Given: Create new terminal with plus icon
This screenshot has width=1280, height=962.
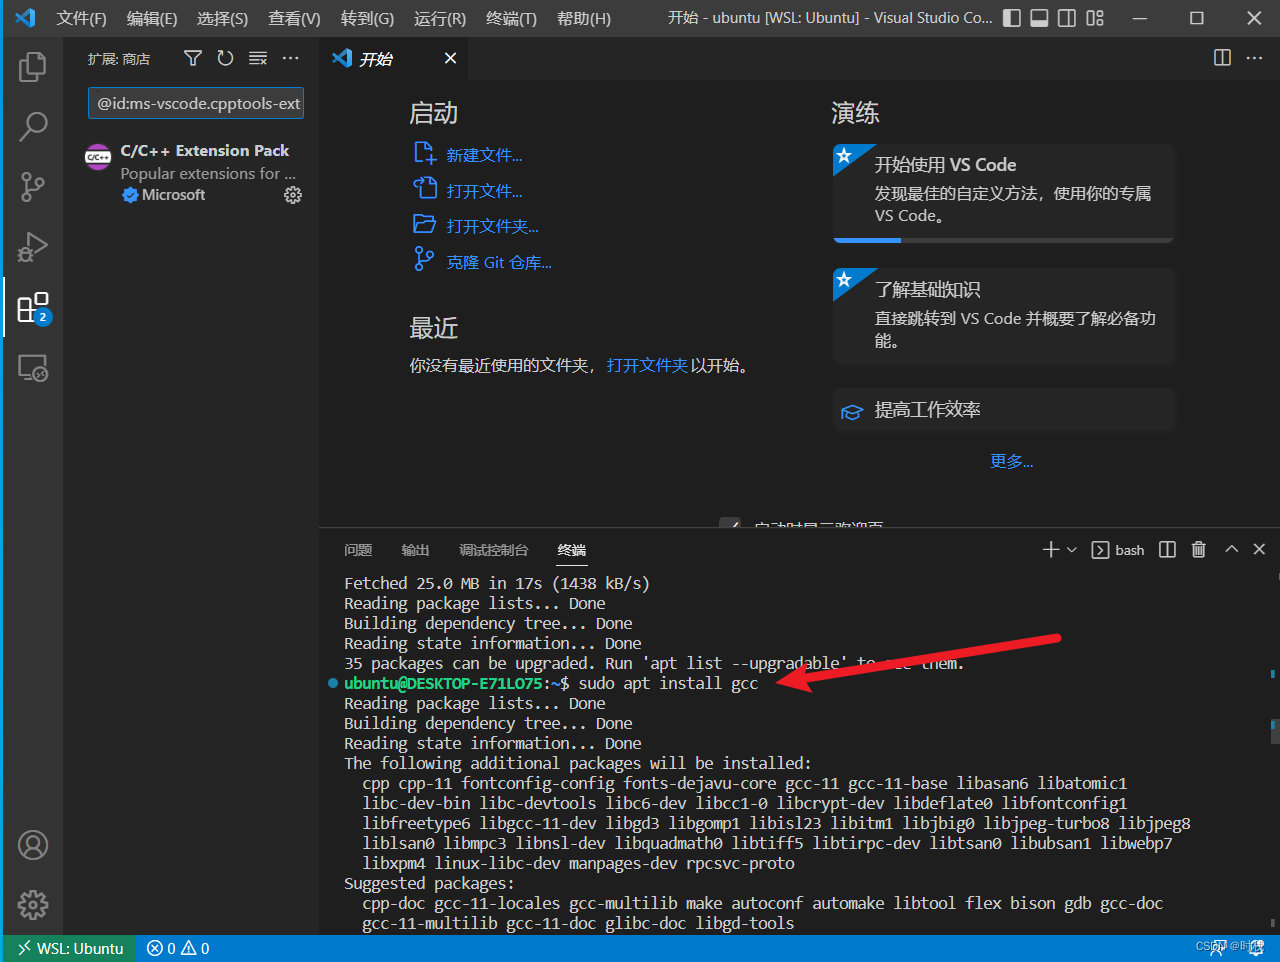Looking at the screenshot, I should [1050, 550].
